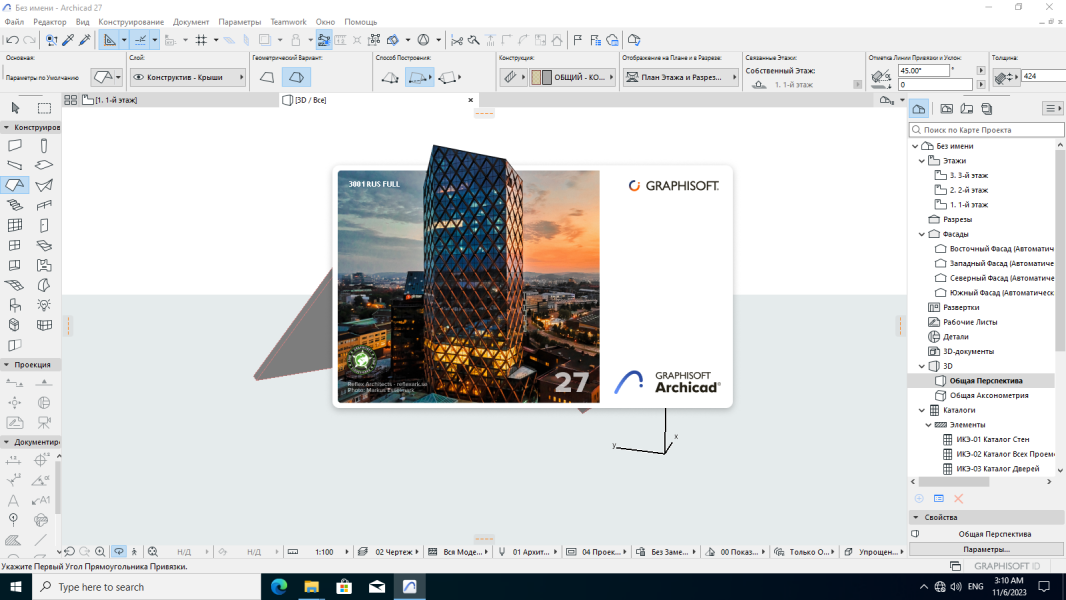Pick up parameters with eyedropper icon
The height and width of the screenshot is (600, 1066).
68,40
